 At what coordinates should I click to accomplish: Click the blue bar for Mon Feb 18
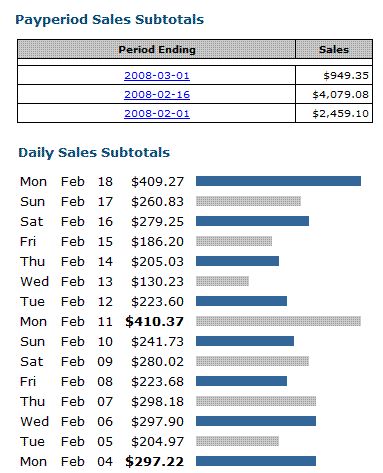[x=278, y=181]
